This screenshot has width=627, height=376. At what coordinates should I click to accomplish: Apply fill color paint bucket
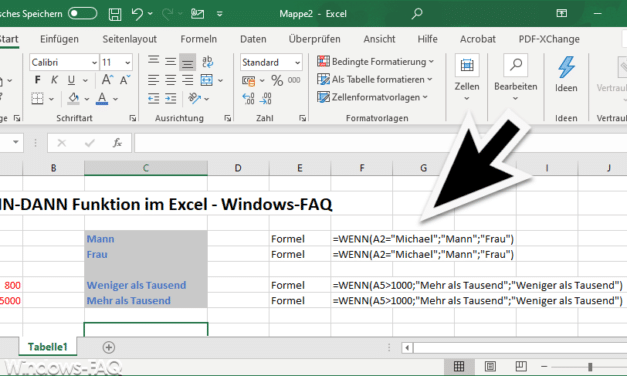73,98
